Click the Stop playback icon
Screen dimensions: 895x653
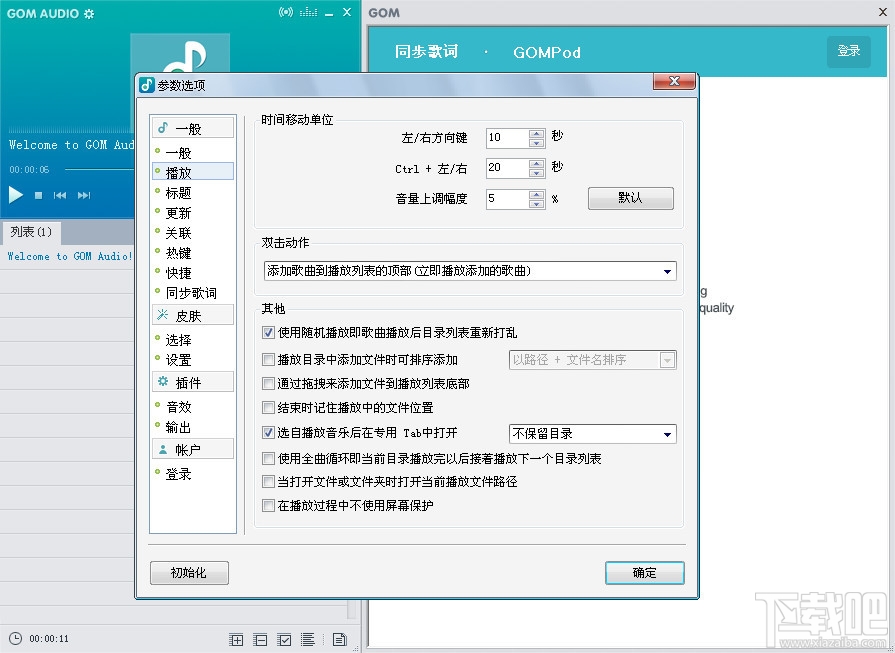click(37, 196)
